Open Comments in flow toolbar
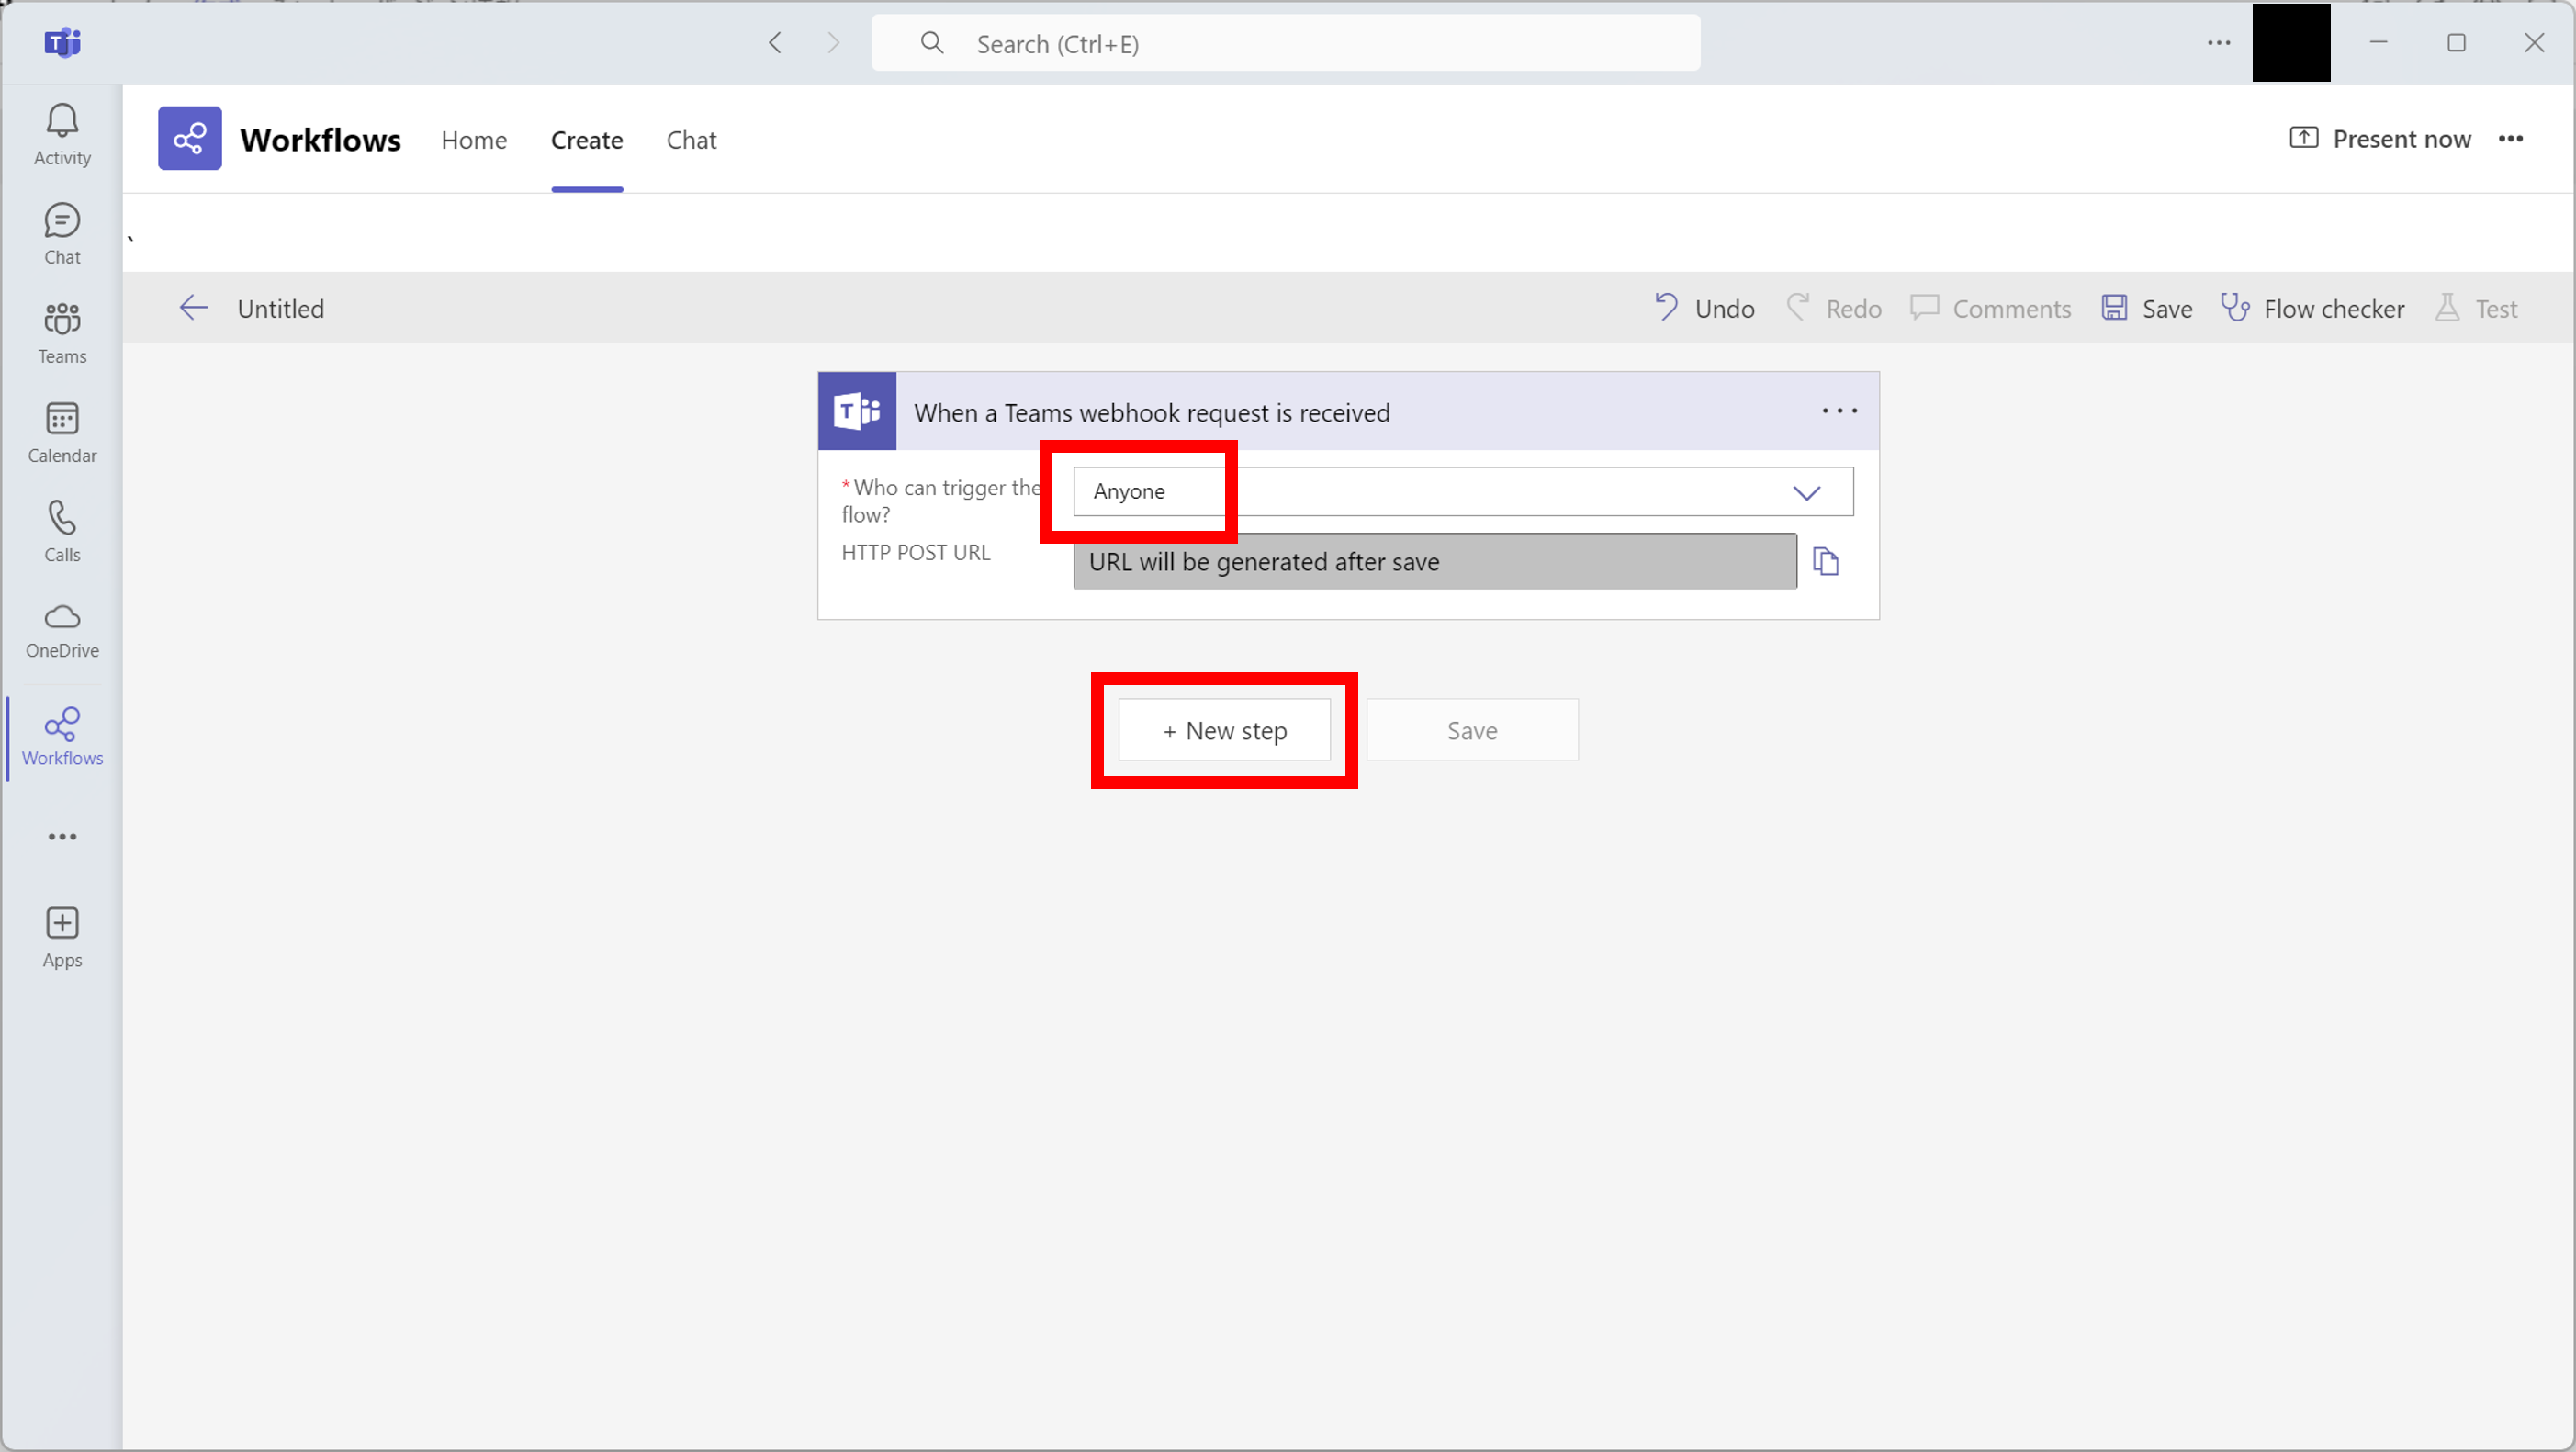2576x1452 pixels. click(1990, 308)
